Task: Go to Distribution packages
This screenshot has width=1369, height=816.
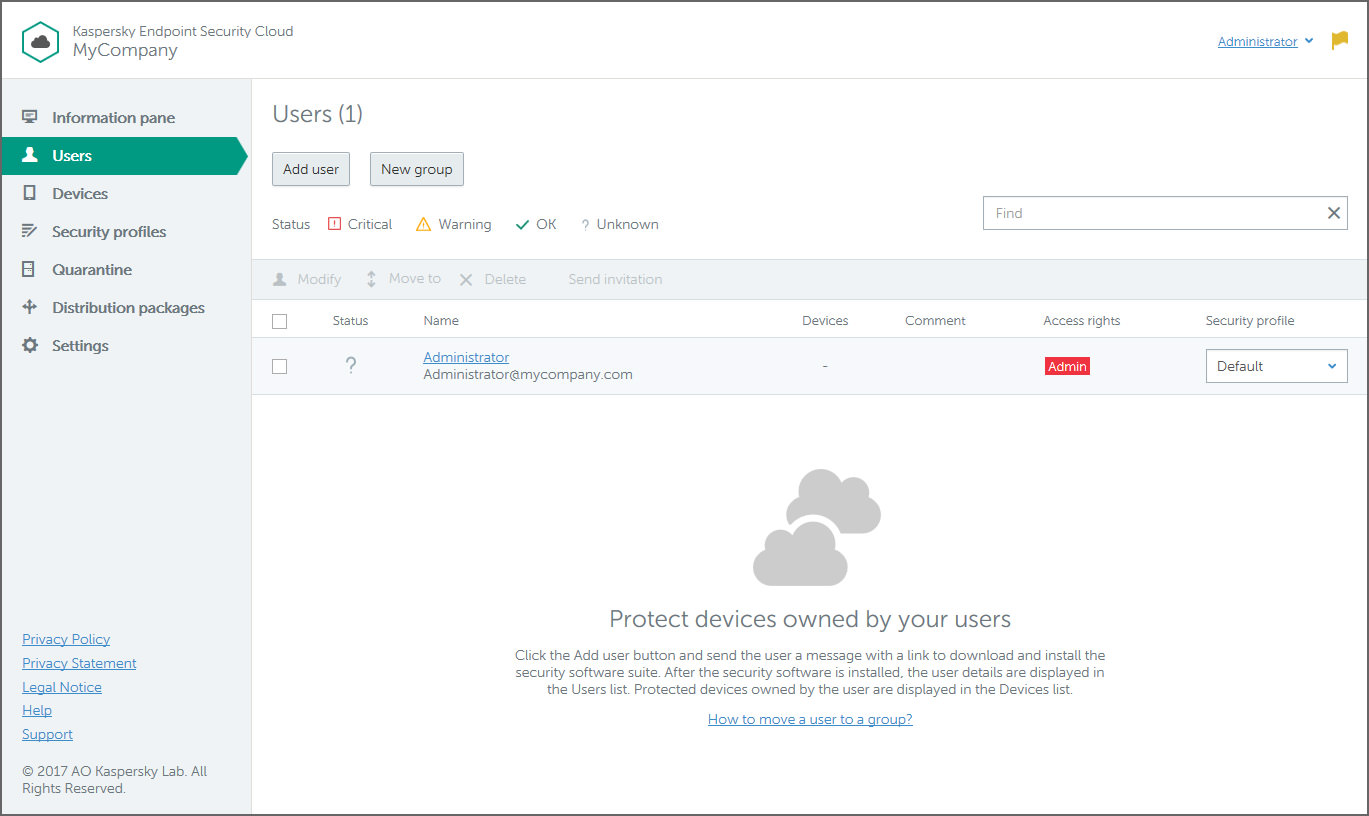Action: point(128,307)
